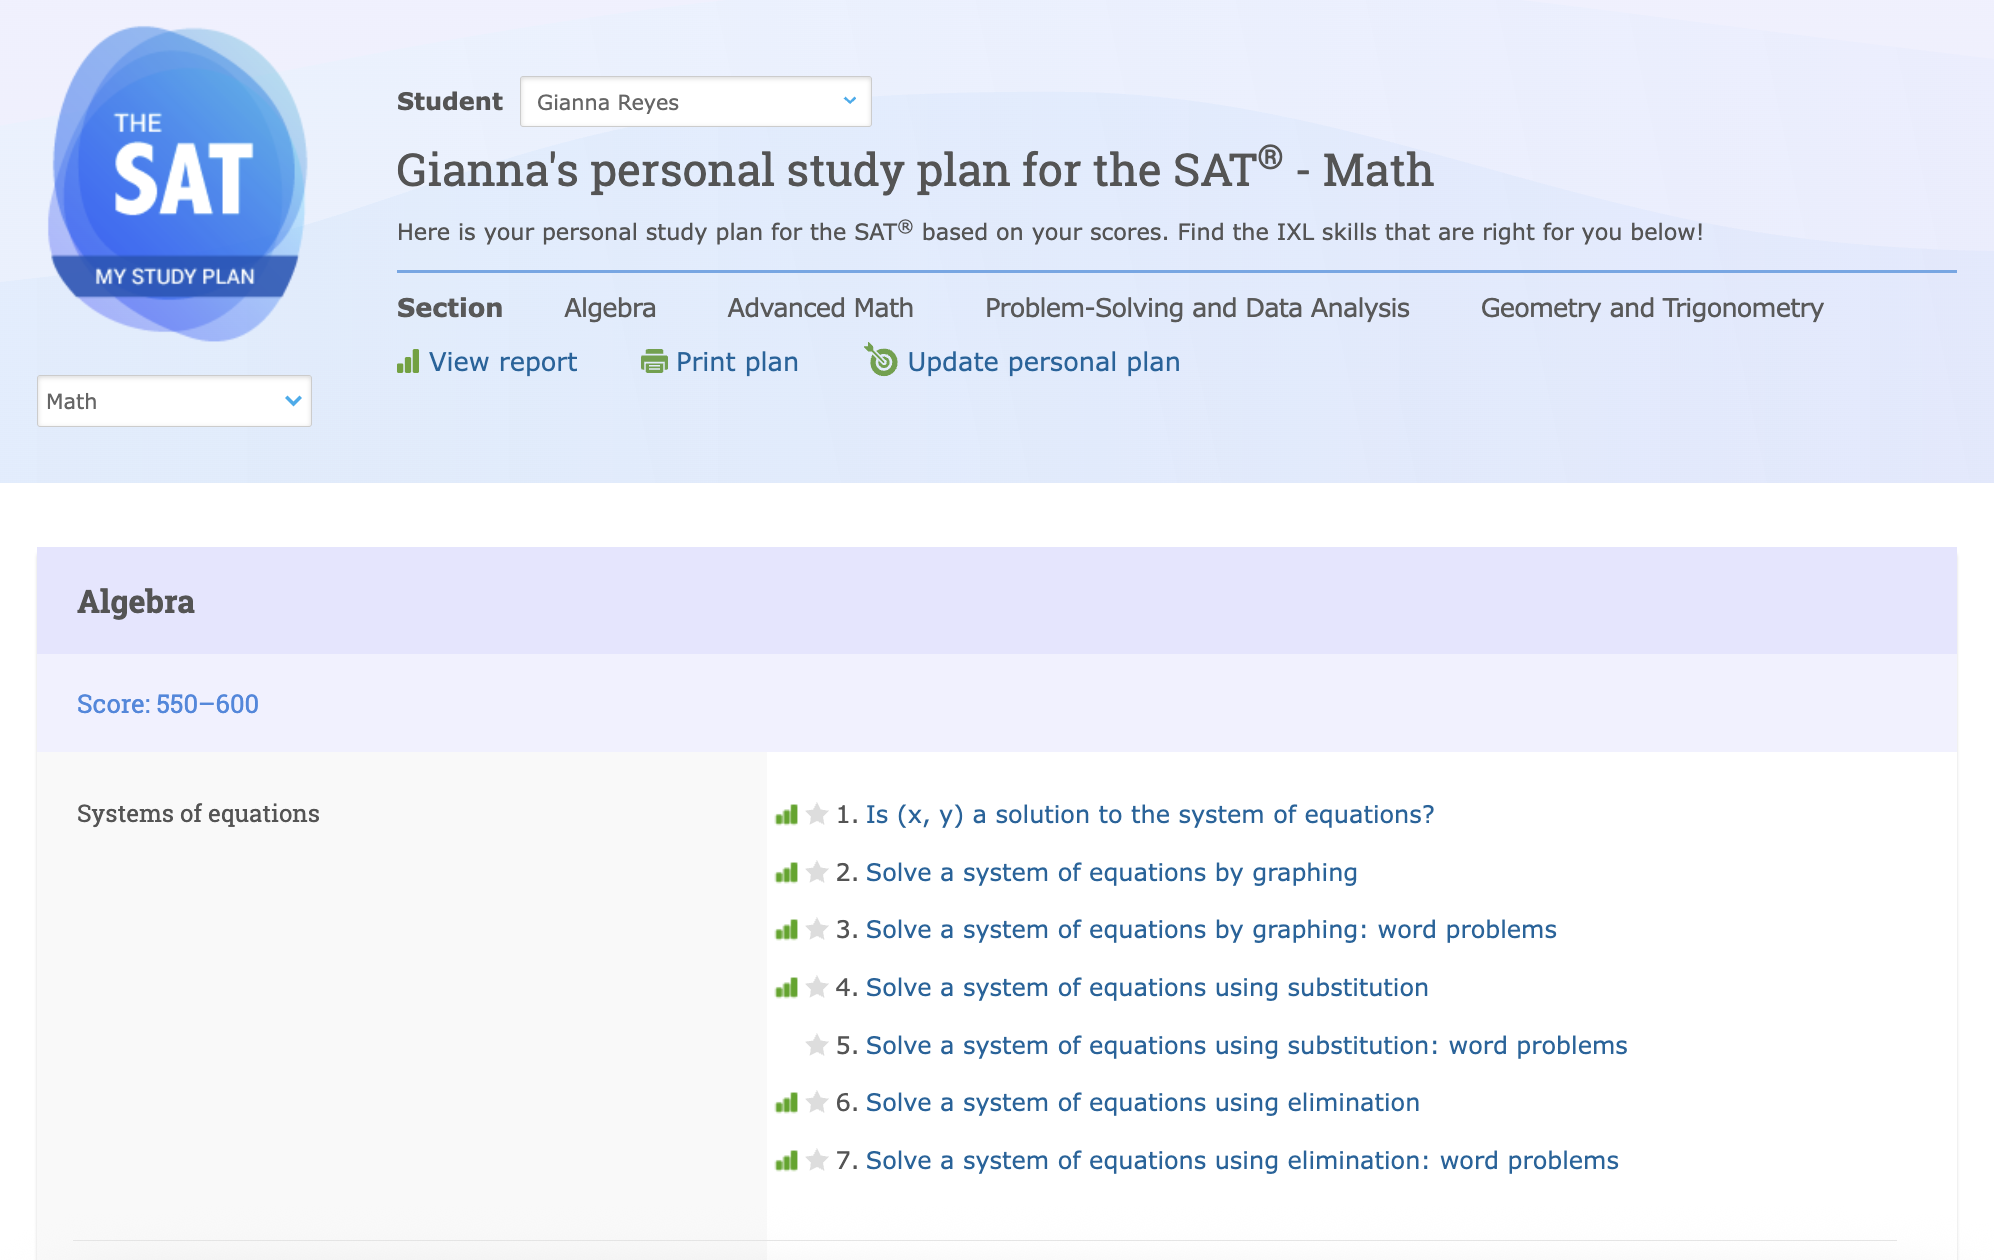1994x1260 pixels.
Task: Open the Score 550–600 link
Action: [x=166, y=704]
